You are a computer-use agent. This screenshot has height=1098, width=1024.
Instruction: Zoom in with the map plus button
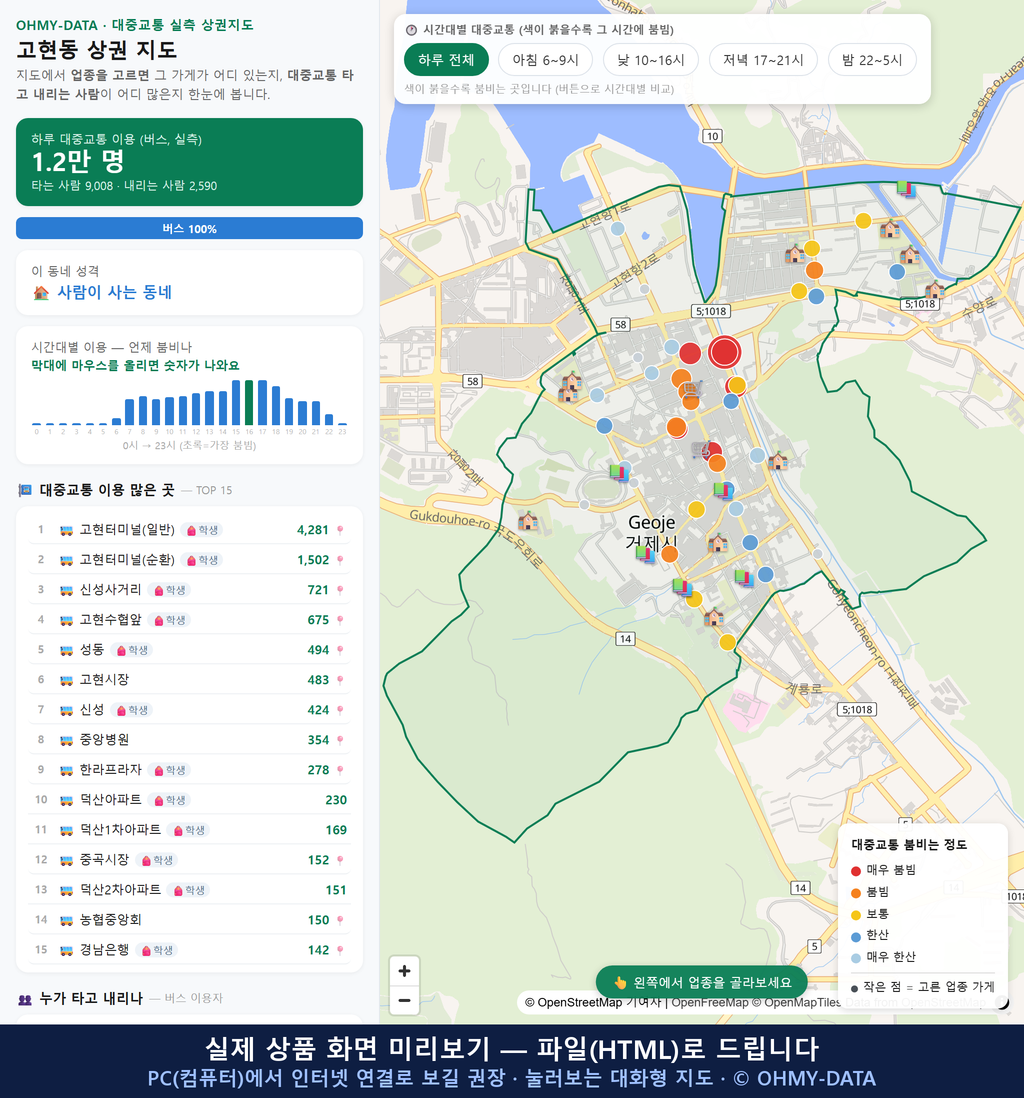tap(404, 971)
